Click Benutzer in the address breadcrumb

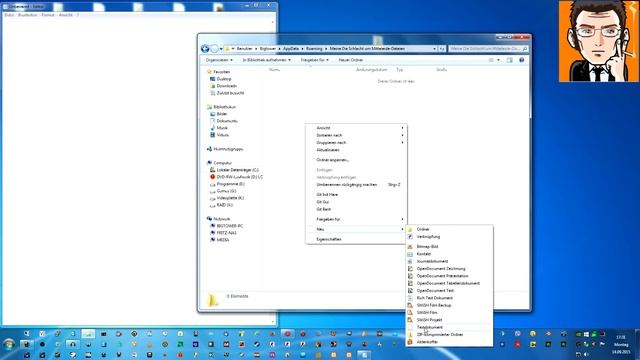[x=244, y=49]
